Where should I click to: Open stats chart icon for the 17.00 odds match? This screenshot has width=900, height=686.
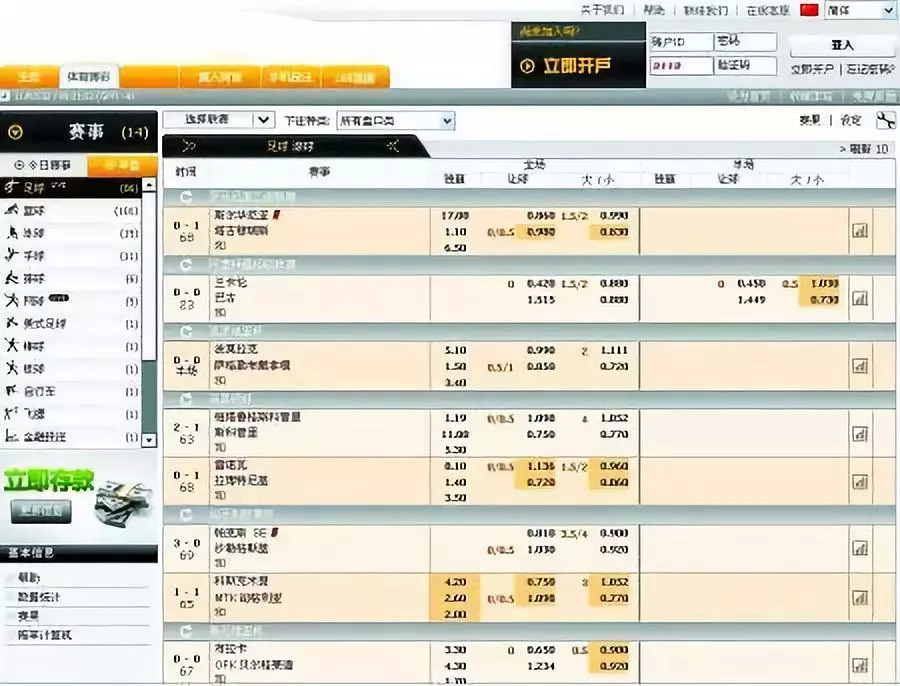tap(860, 231)
